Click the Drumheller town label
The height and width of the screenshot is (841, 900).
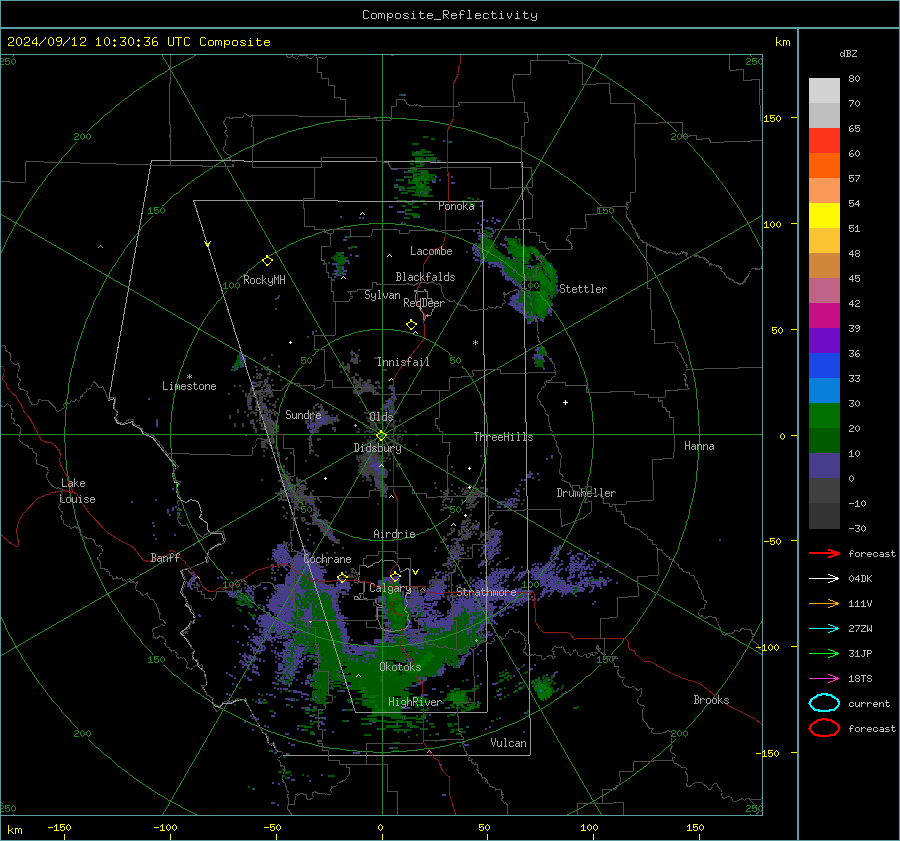[586, 493]
